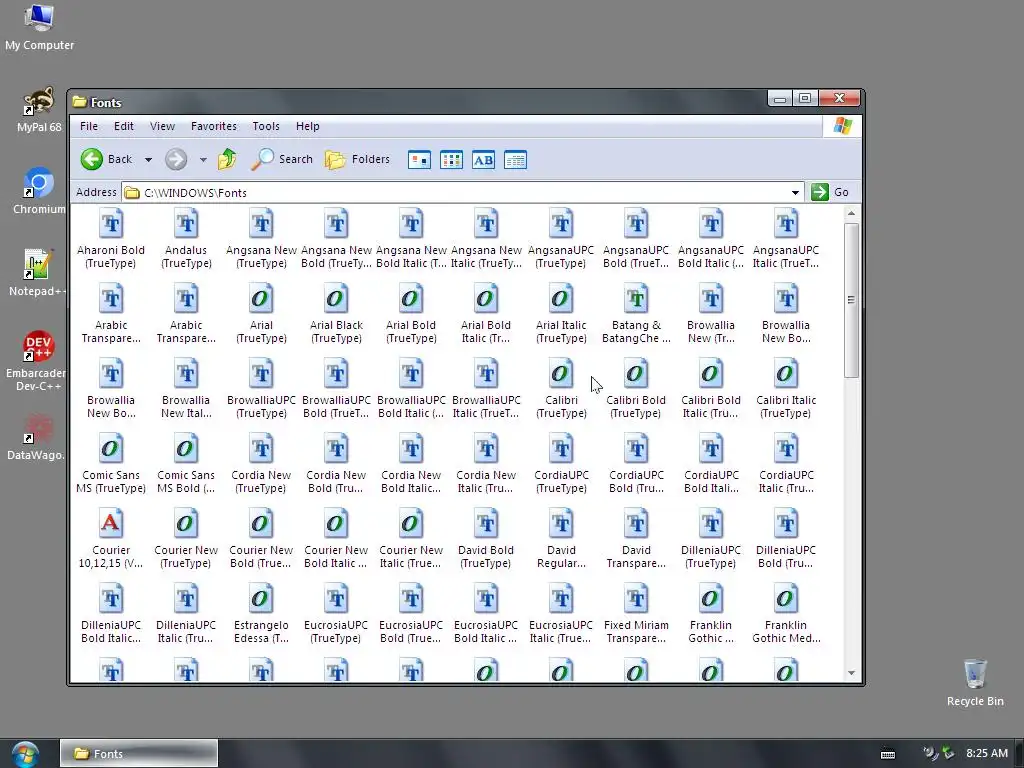Select Fixed Miriam Transparent font icon

click(636, 600)
